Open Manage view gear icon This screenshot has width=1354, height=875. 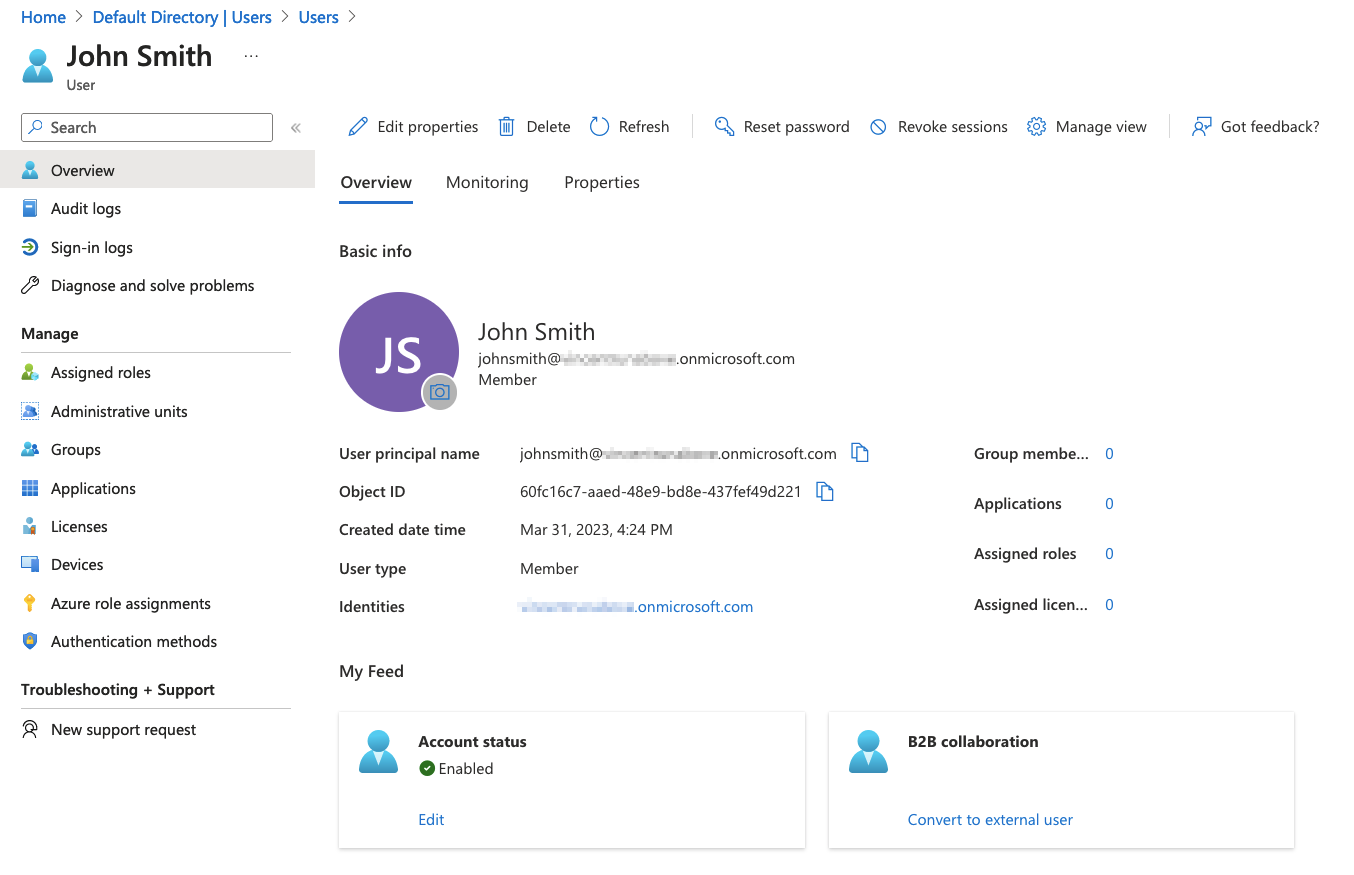[x=1037, y=127]
